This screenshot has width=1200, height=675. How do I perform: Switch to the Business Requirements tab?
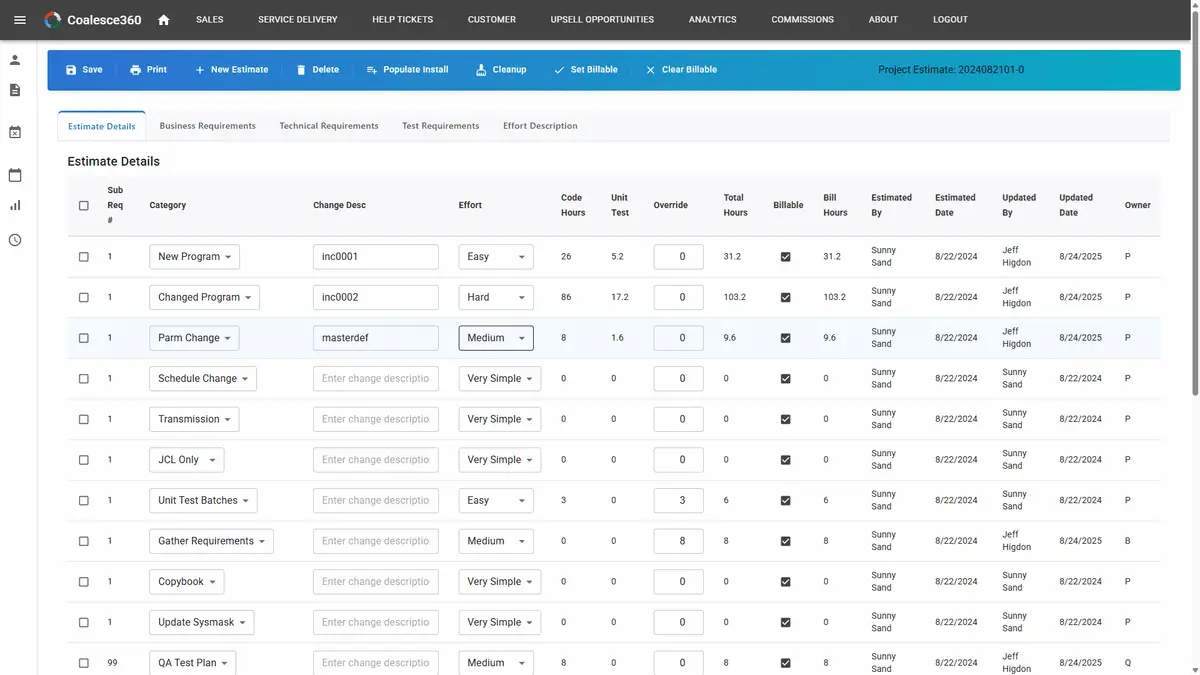point(207,125)
